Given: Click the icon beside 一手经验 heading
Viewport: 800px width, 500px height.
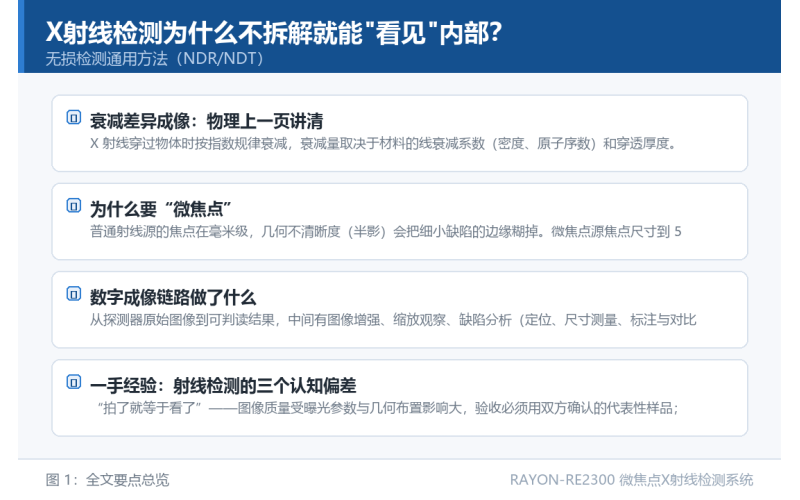Looking at the screenshot, I should [73, 382].
